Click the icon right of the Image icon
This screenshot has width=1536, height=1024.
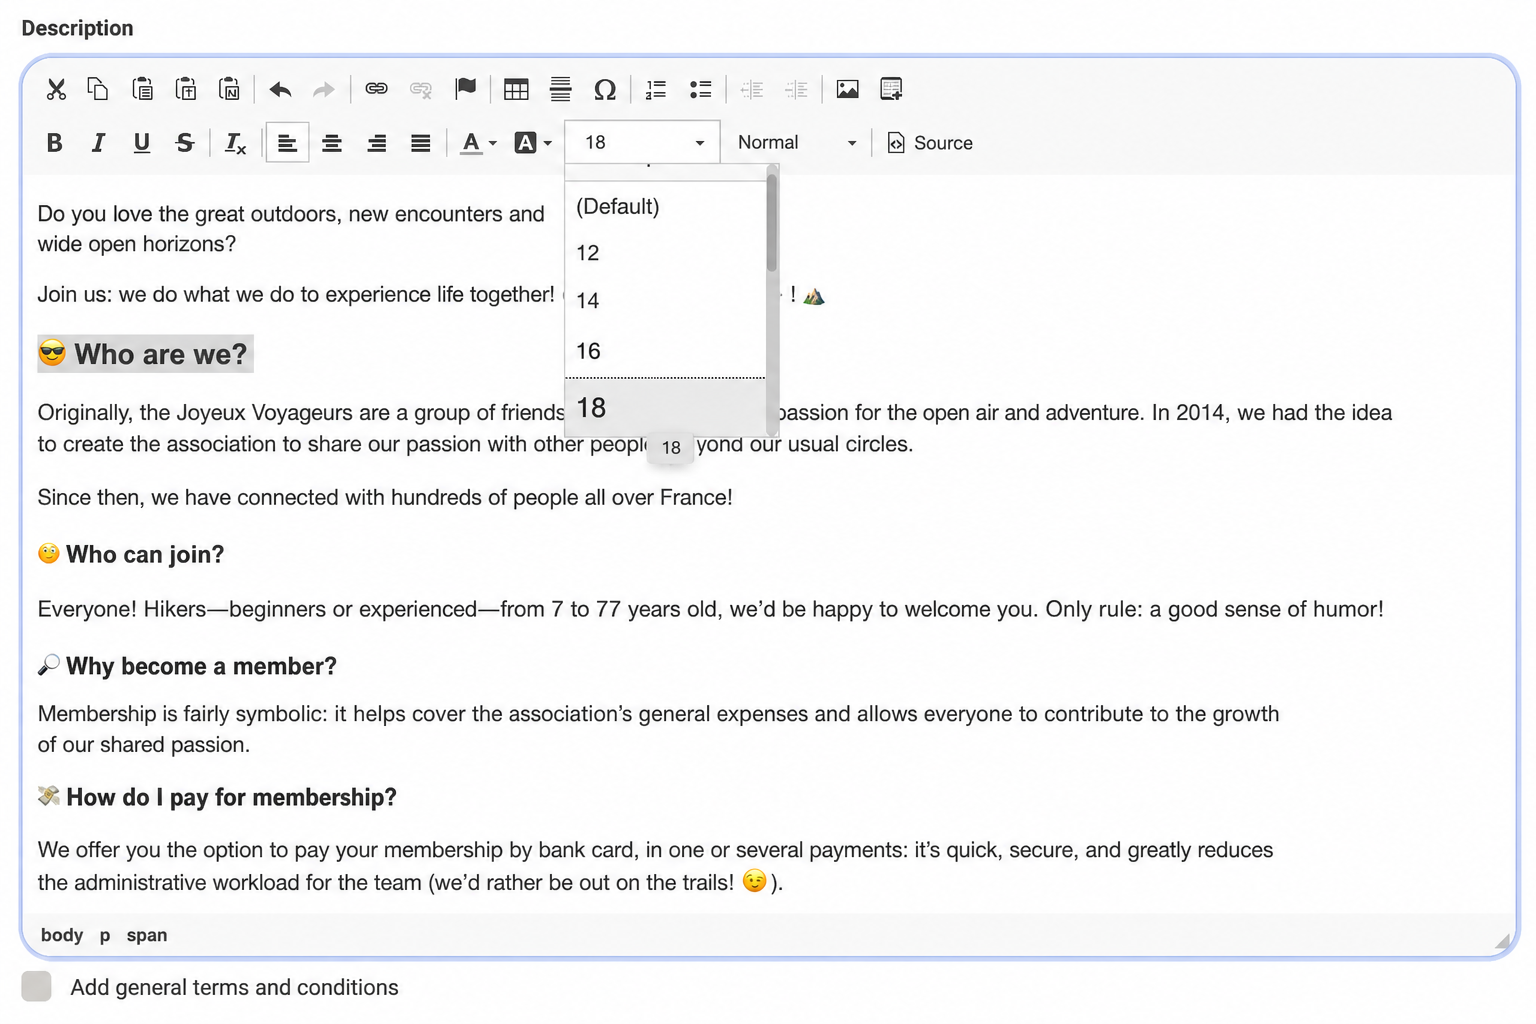point(891,89)
